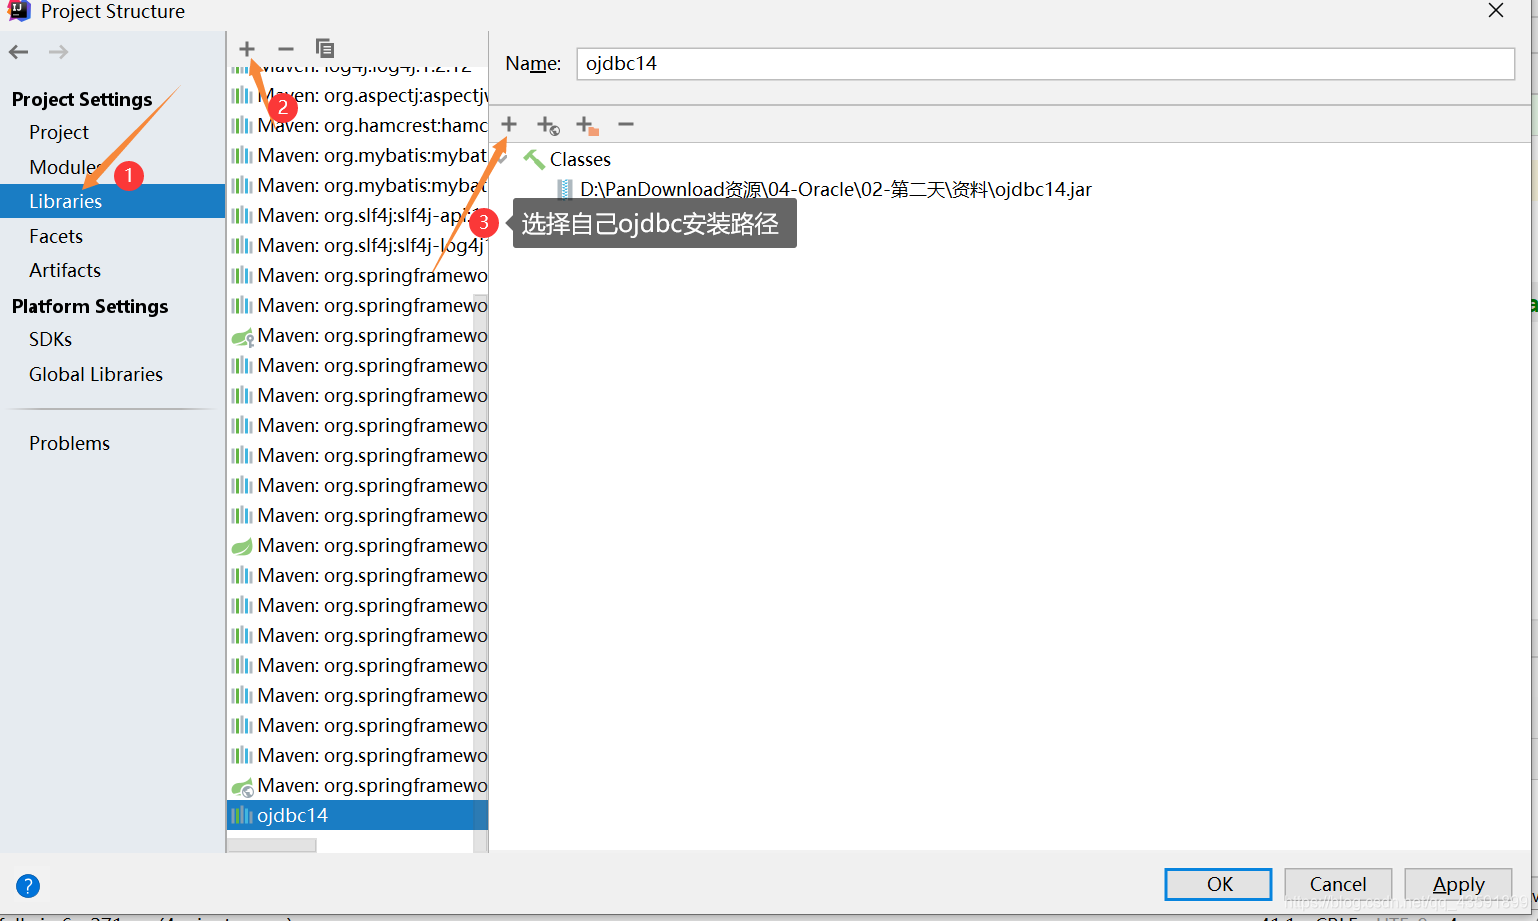This screenshot has width=1538, height=921.
Task: Click the OK button
Action: 1217,884
